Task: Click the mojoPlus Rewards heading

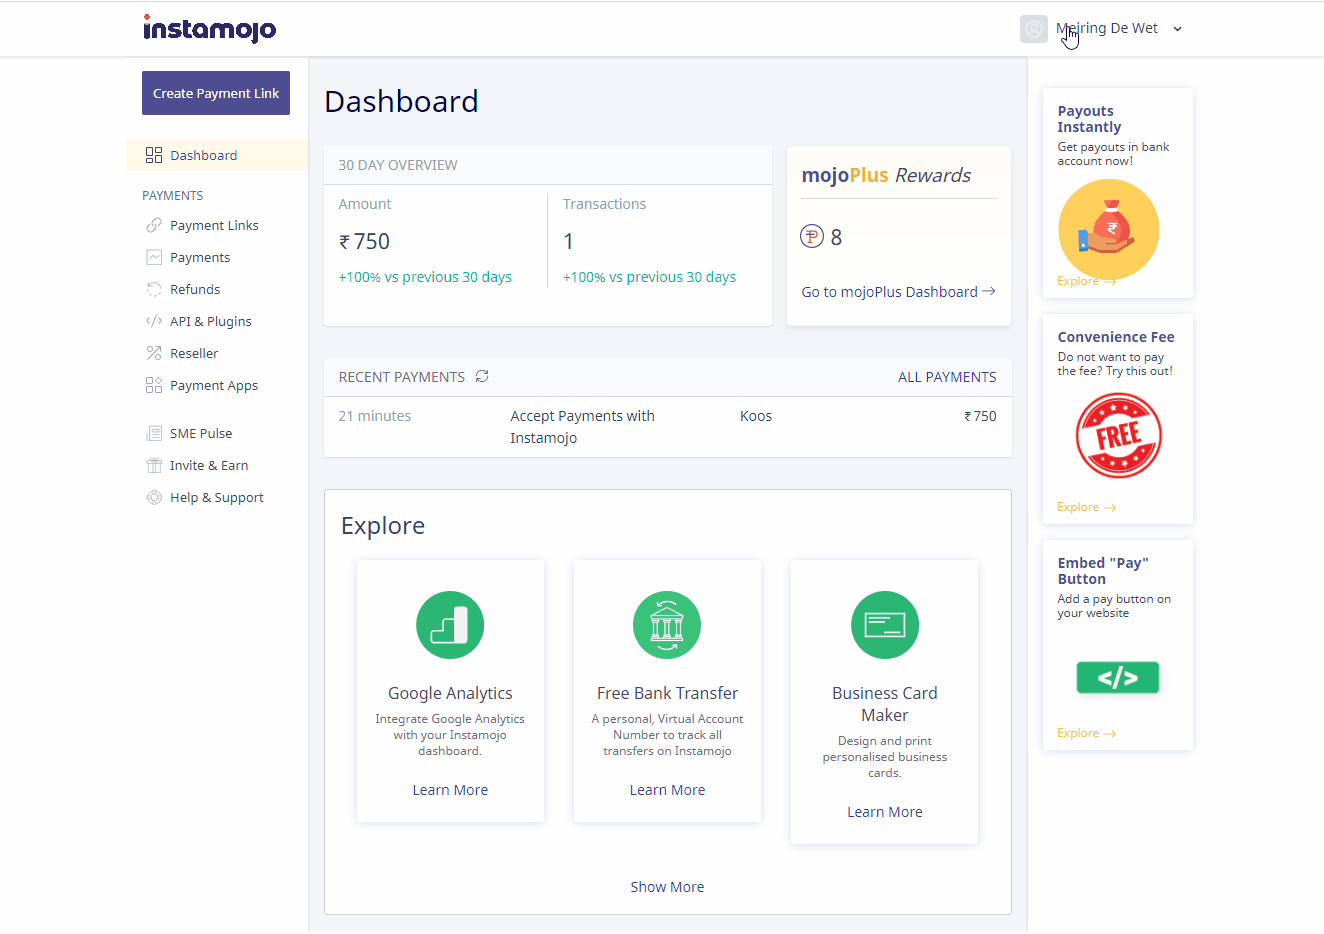Action: (x=886, y=175)
